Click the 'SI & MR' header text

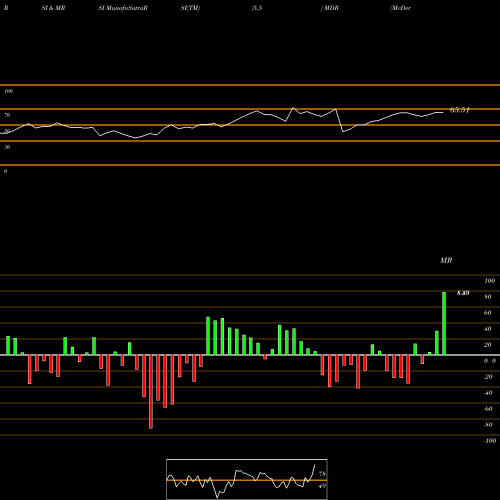[x=53, y=8]
